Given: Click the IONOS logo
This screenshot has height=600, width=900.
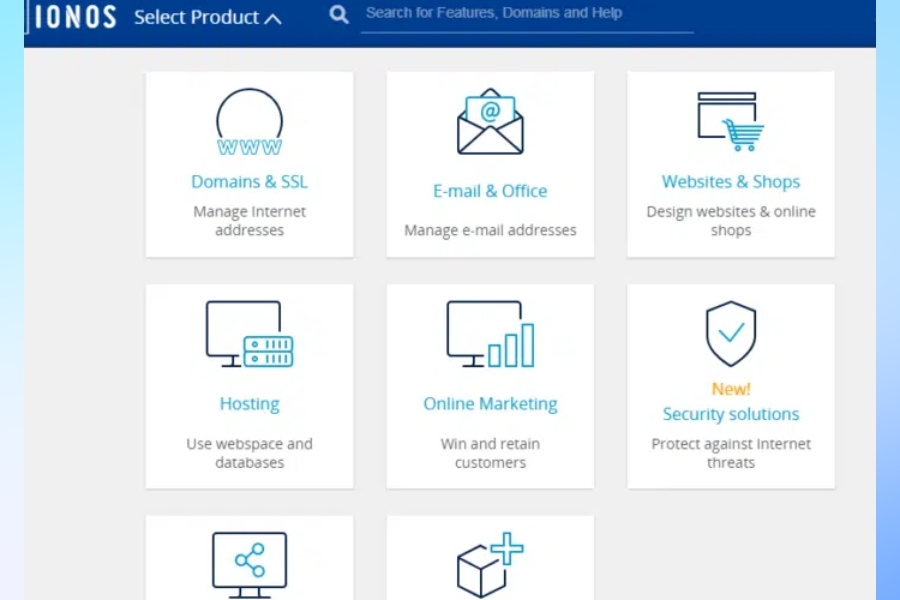Looking at the screenshot, I should 75,17.
